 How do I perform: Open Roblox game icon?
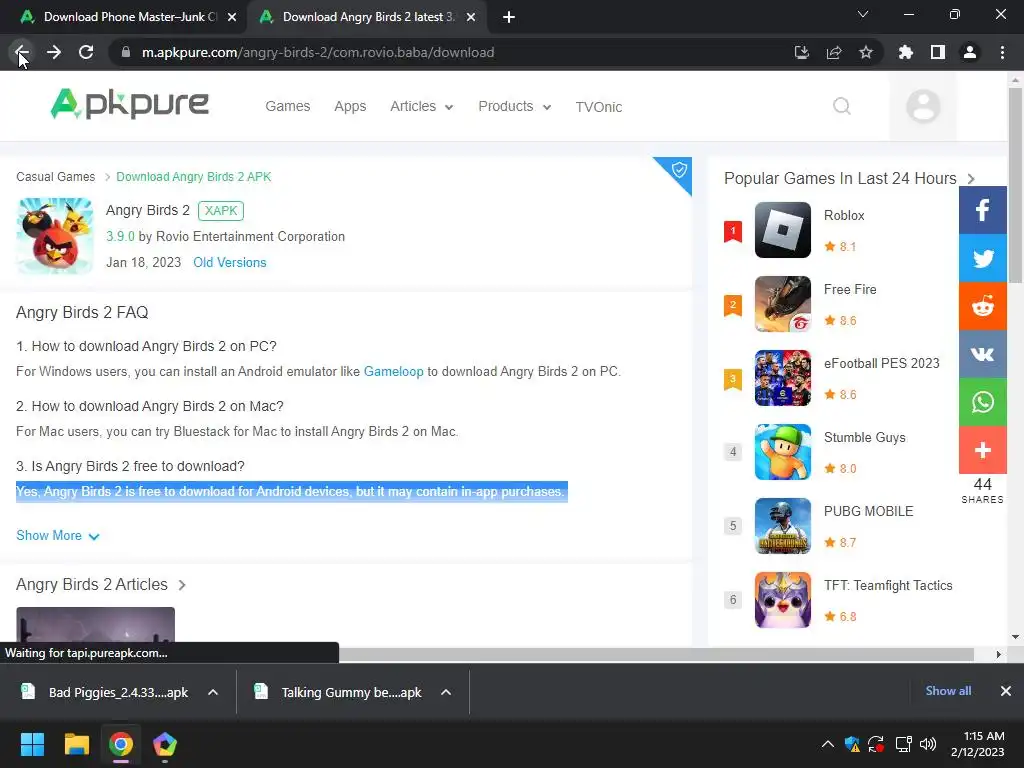782,230
